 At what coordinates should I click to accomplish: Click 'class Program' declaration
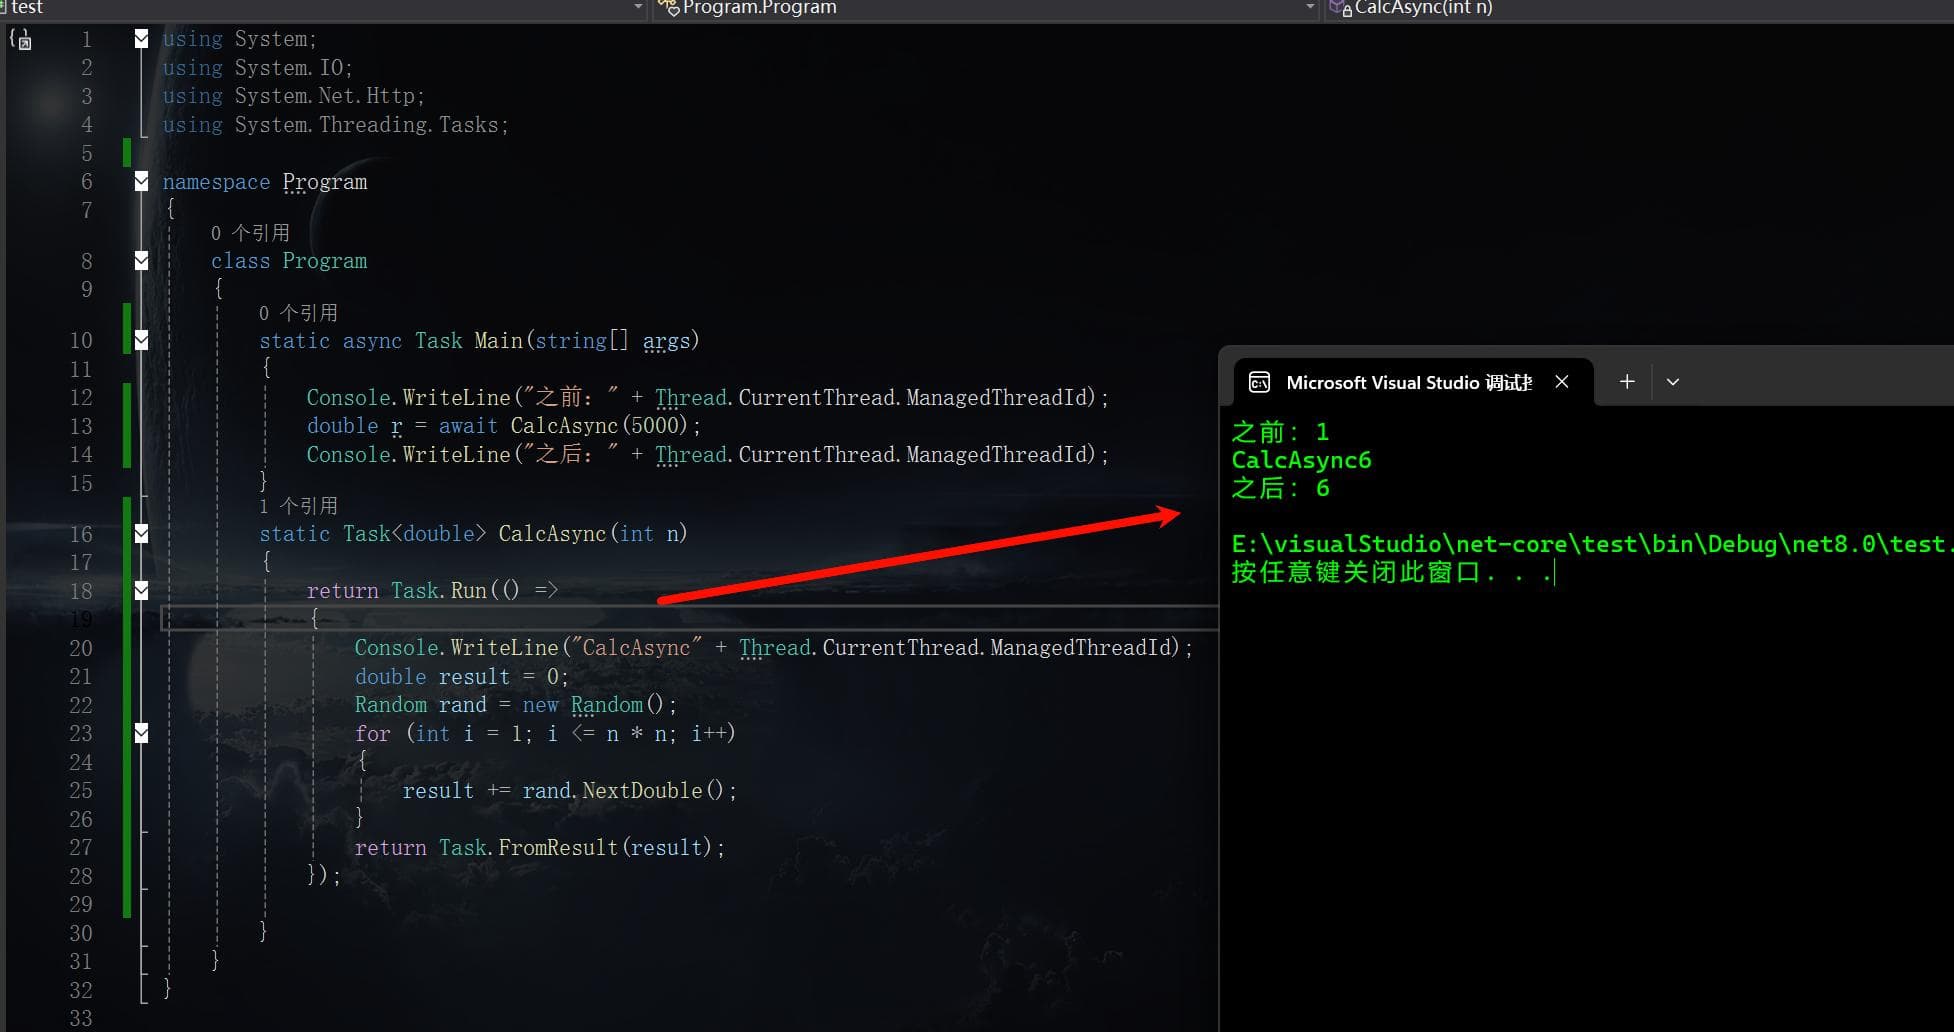pos(289,261)
